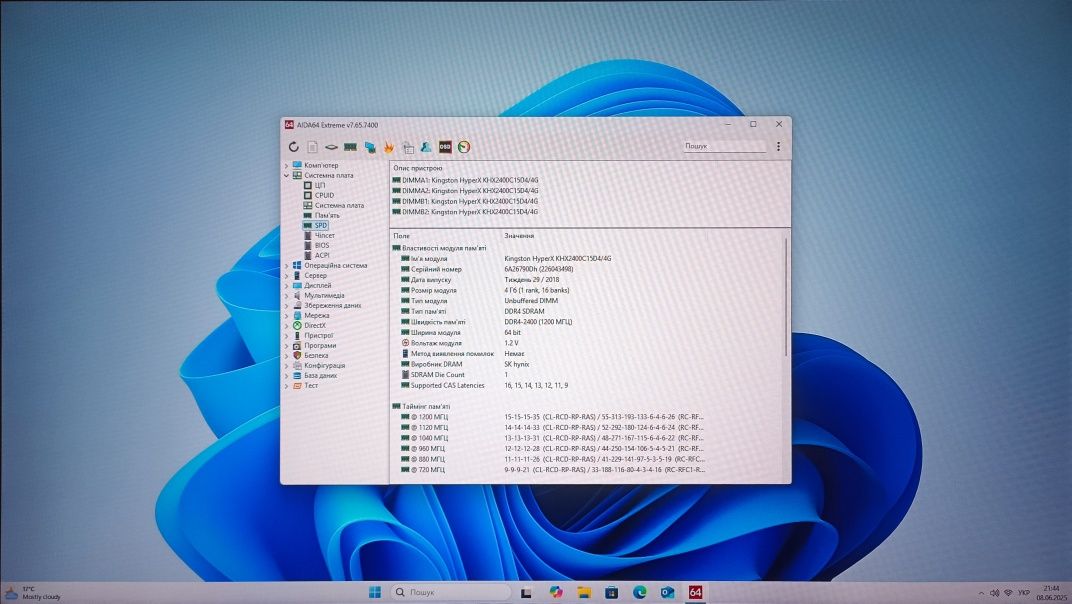Open the weather widget showing Mostly cloudy
Viewport: 1072px width, 604px height.
click(x=33, y=592)
